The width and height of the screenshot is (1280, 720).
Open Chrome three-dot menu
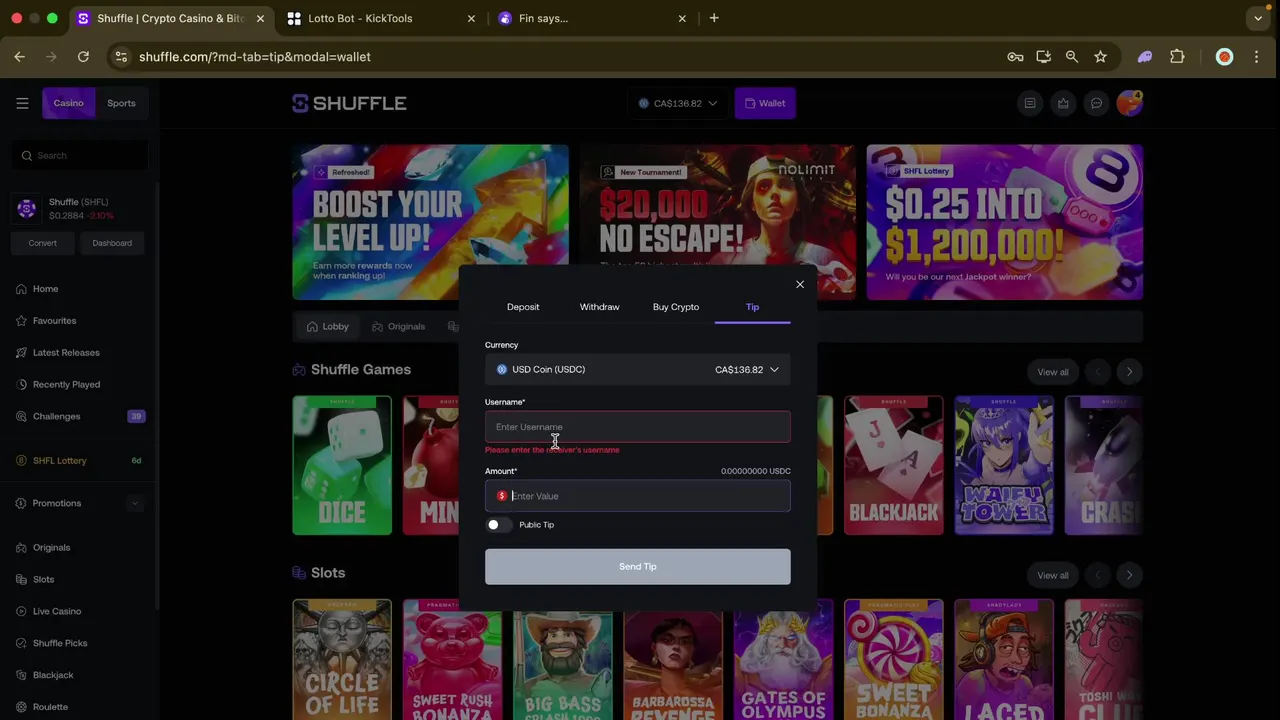(1256, 57)
